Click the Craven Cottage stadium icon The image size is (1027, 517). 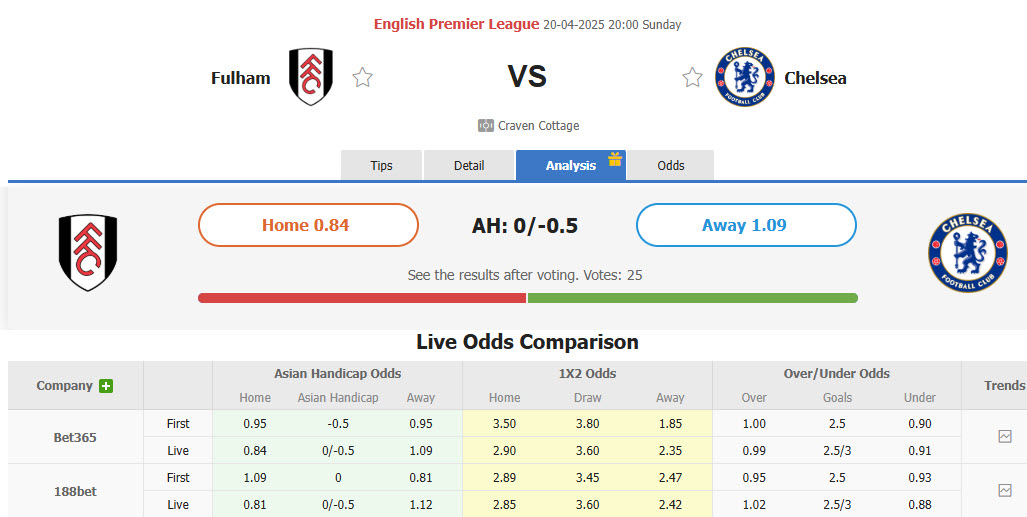tap(486, 126)
